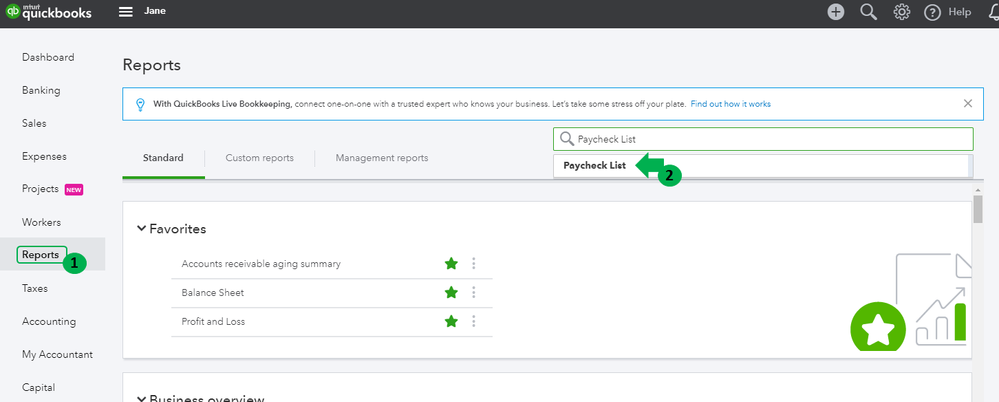Click Find out how it works link
This screenshot has width=999, height=402.
(x=730, y=104)
